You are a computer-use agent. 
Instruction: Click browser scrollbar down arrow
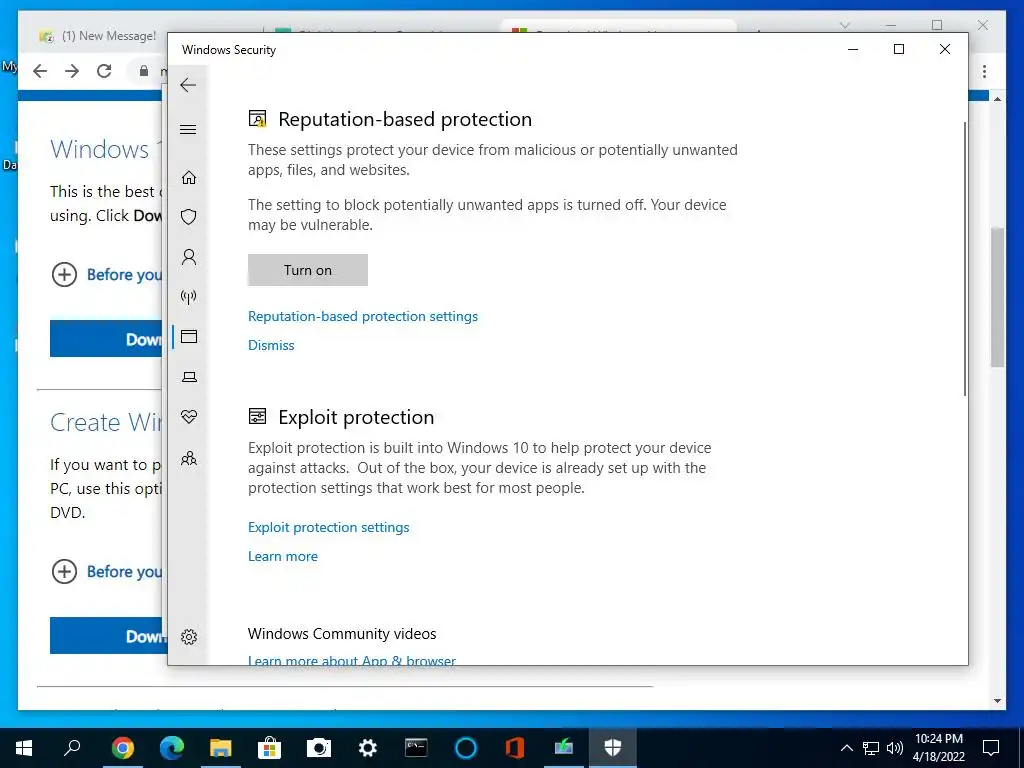click(x=997, y=701)
